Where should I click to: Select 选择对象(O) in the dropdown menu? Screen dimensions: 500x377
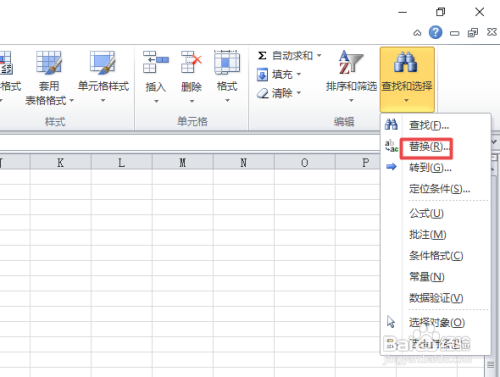437,322
